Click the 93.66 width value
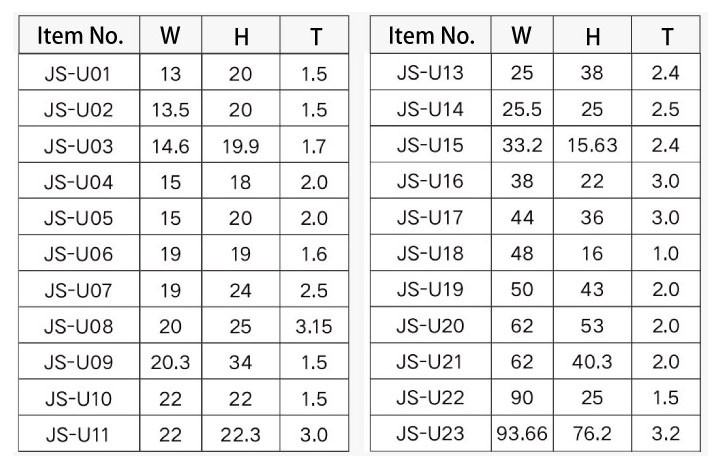Image resolution: width=716 pixels, height=468 pixels. click(521, 436)
